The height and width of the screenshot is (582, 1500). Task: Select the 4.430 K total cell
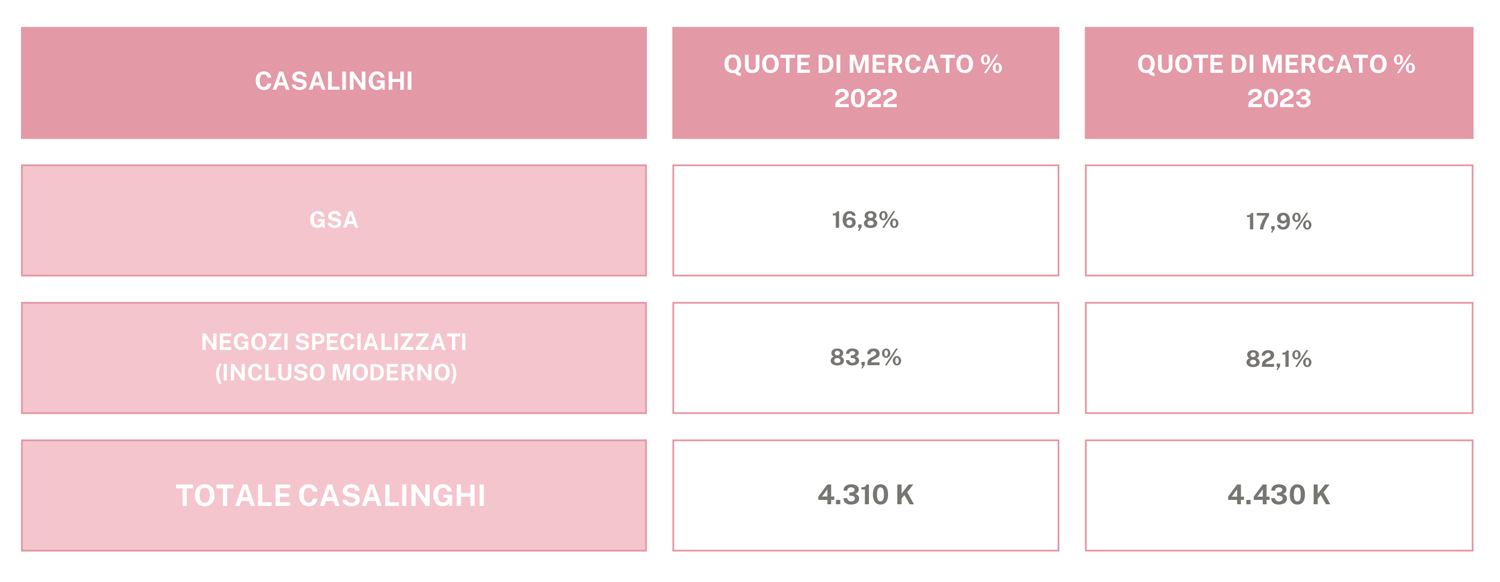[x=1279, y=495]
